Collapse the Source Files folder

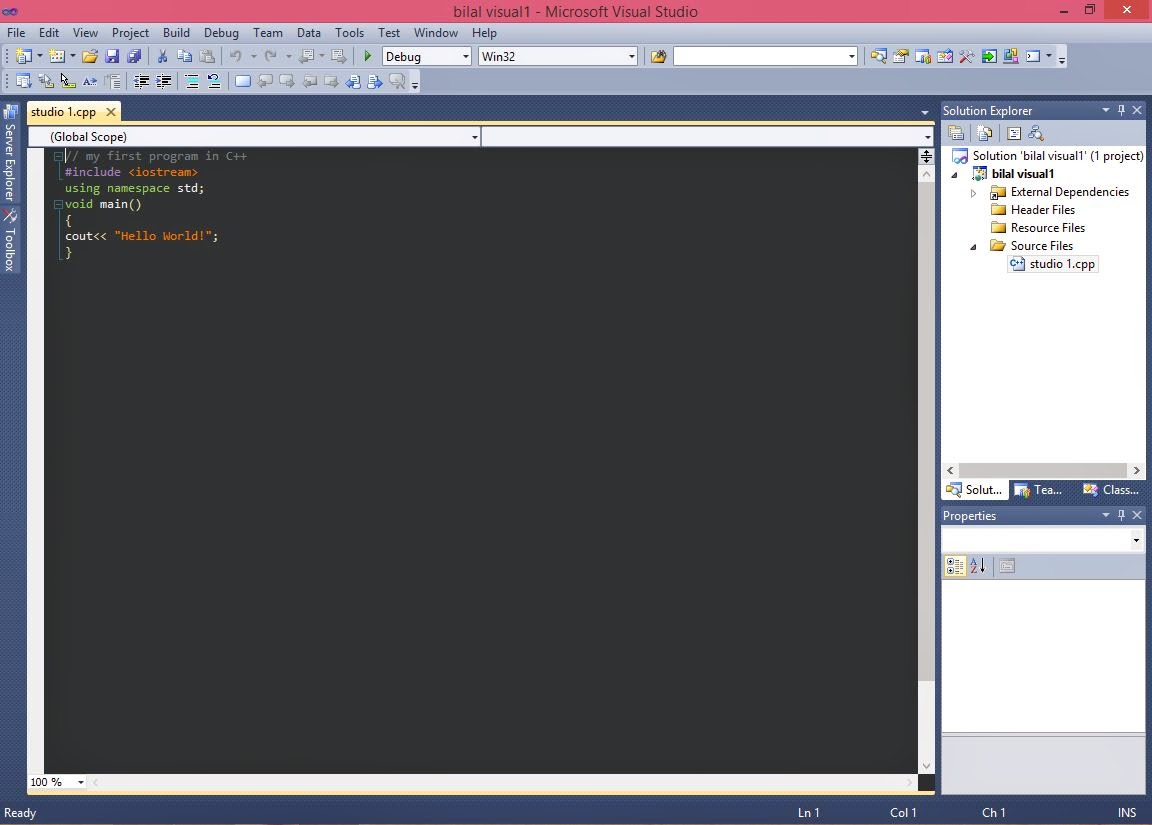coord(972,246)
